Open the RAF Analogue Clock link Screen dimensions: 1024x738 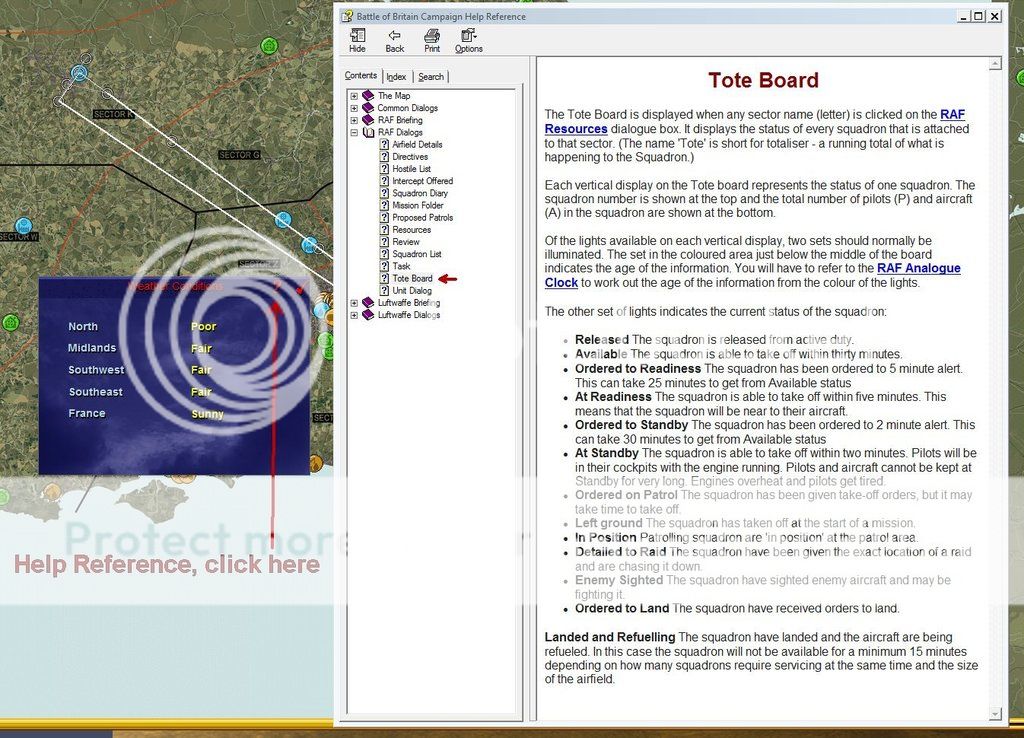920,268
